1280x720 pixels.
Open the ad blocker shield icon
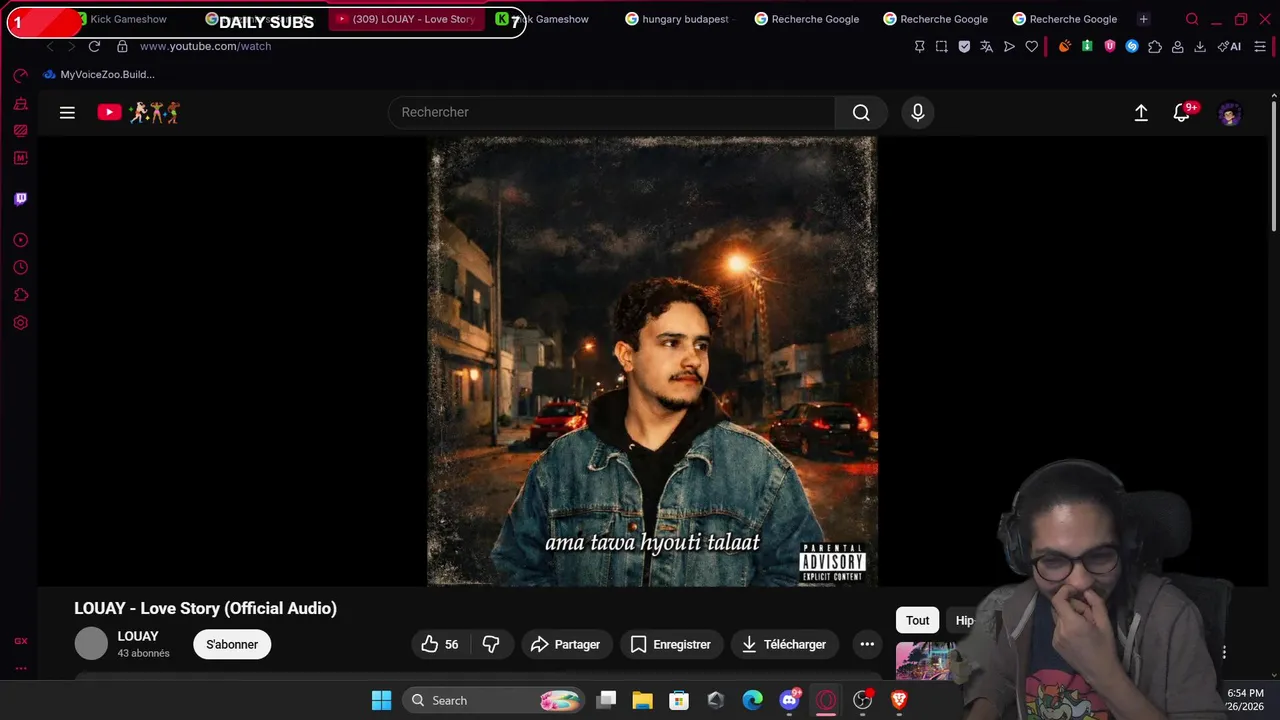click(964, 46)
